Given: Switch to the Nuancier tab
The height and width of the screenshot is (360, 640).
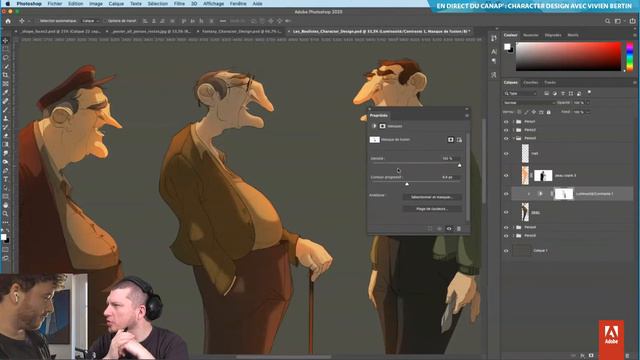Looking at the screenshot, I should tap(531, 35).
